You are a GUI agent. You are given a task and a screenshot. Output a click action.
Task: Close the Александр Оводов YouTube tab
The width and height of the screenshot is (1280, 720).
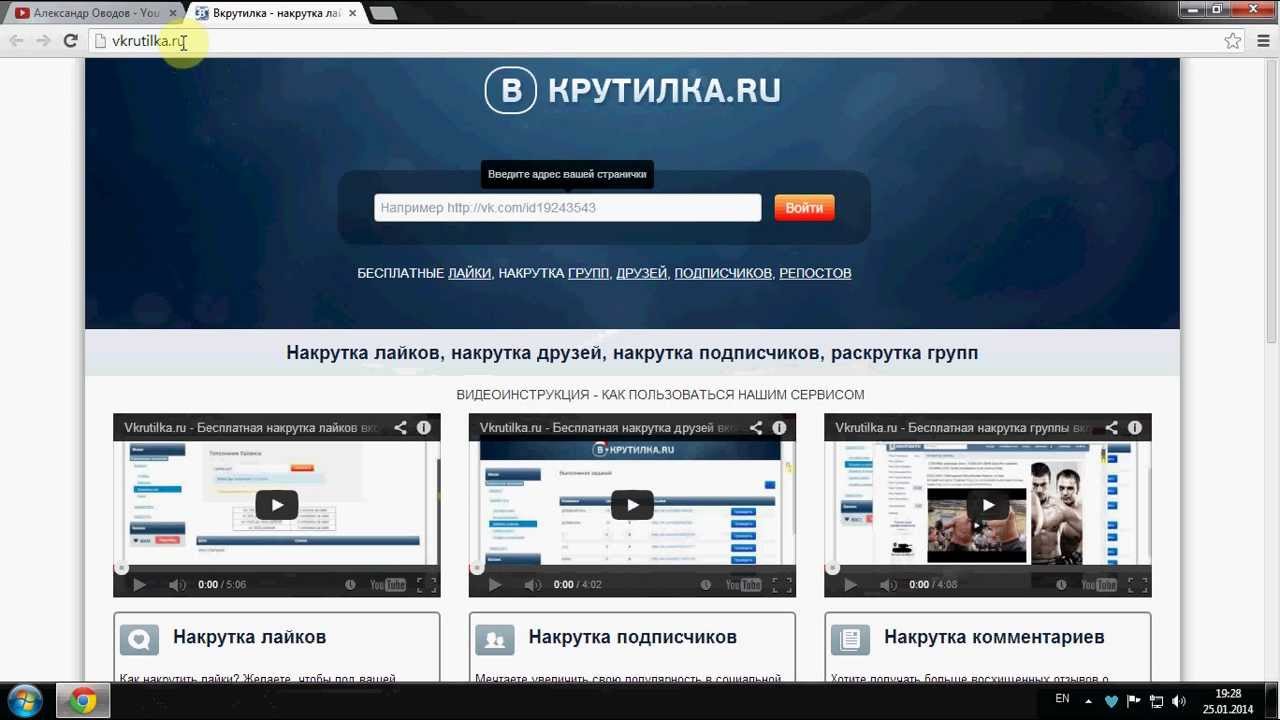(x=173, y=13)
